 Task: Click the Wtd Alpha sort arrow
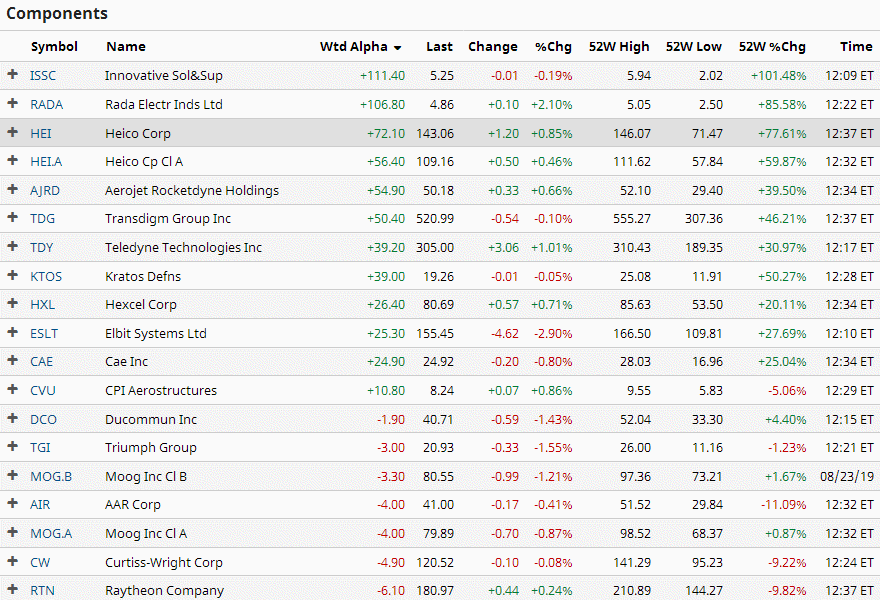[397, 48]
